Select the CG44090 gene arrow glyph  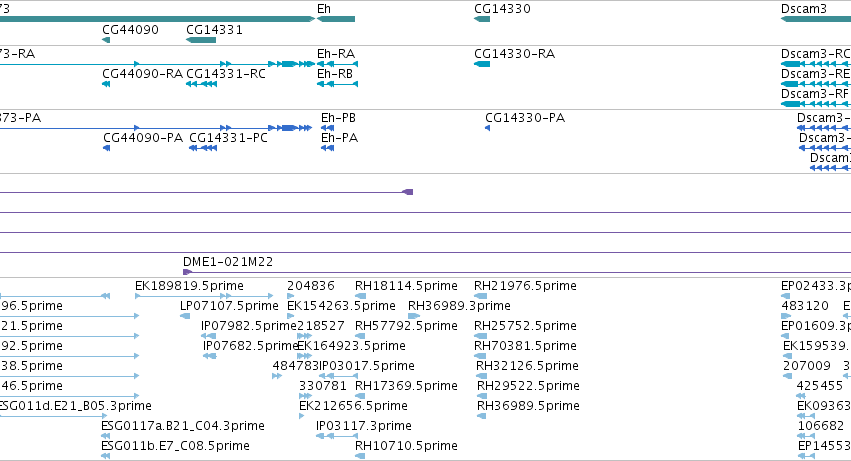106,40
